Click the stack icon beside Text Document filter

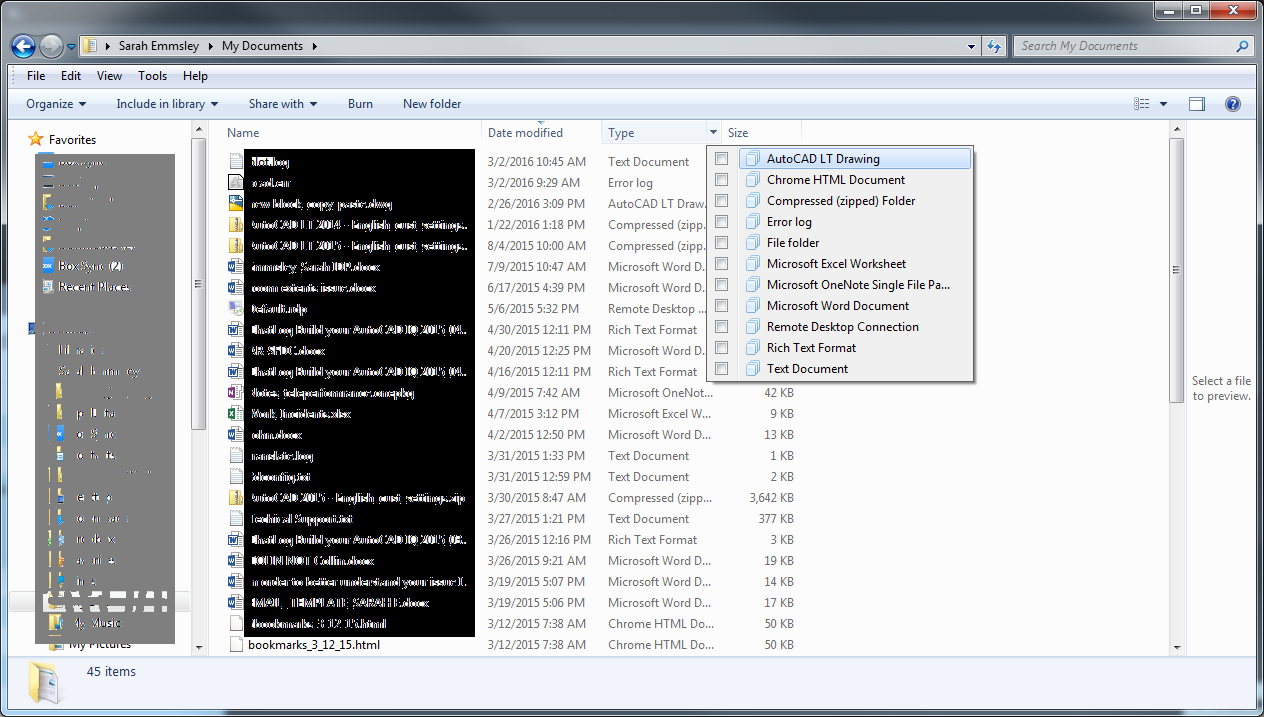(753, 369)
